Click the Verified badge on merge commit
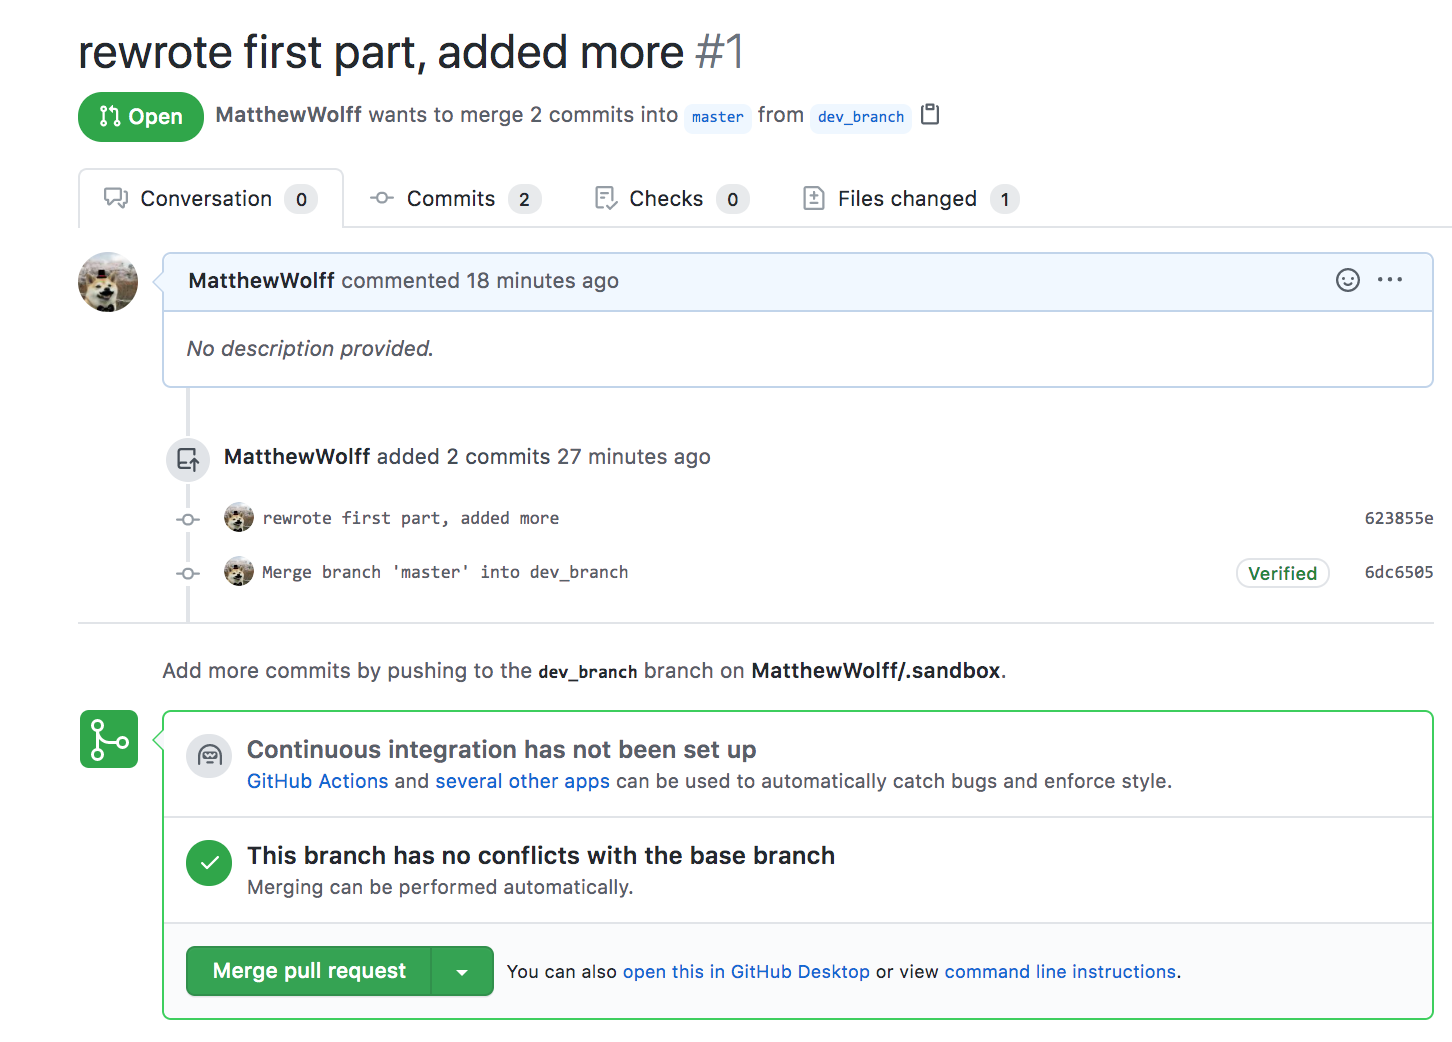Image resolution: width=1452 pixels, height=1042 pixels. pyautogui.click(x=1282, y=573)
